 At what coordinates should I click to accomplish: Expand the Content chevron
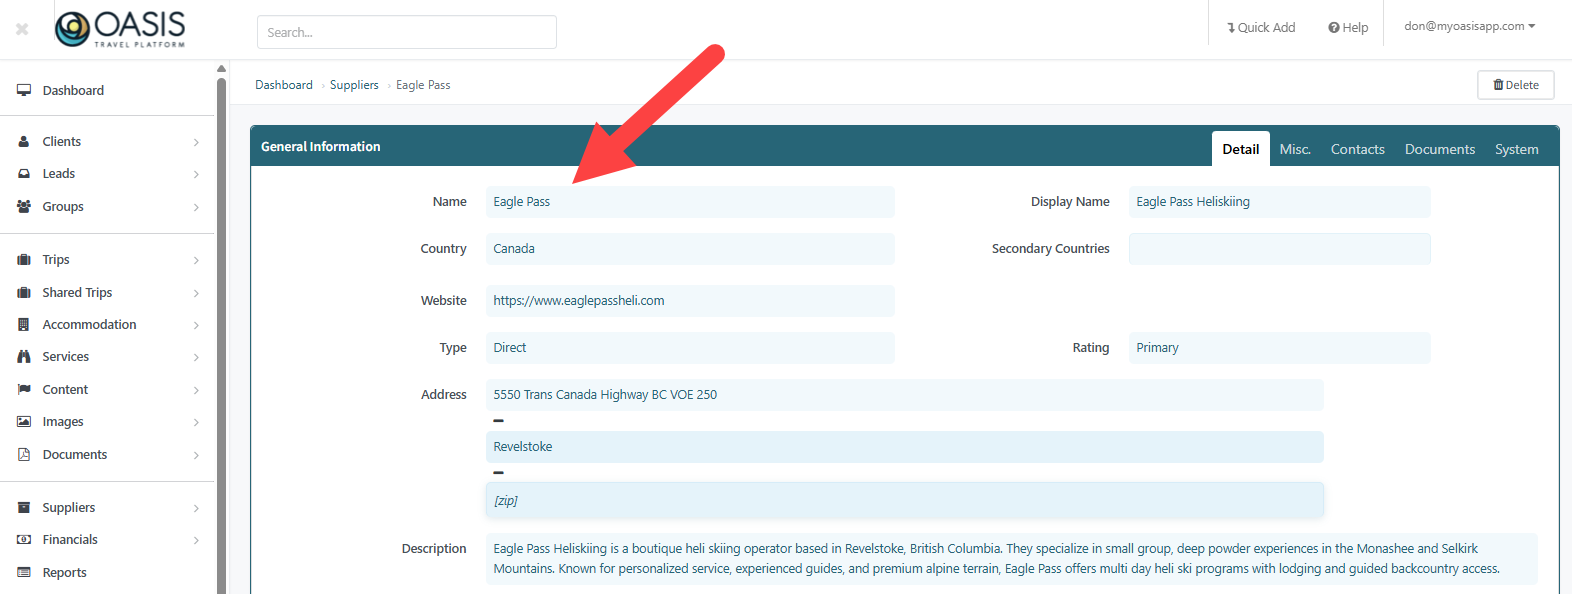point(196,390)
